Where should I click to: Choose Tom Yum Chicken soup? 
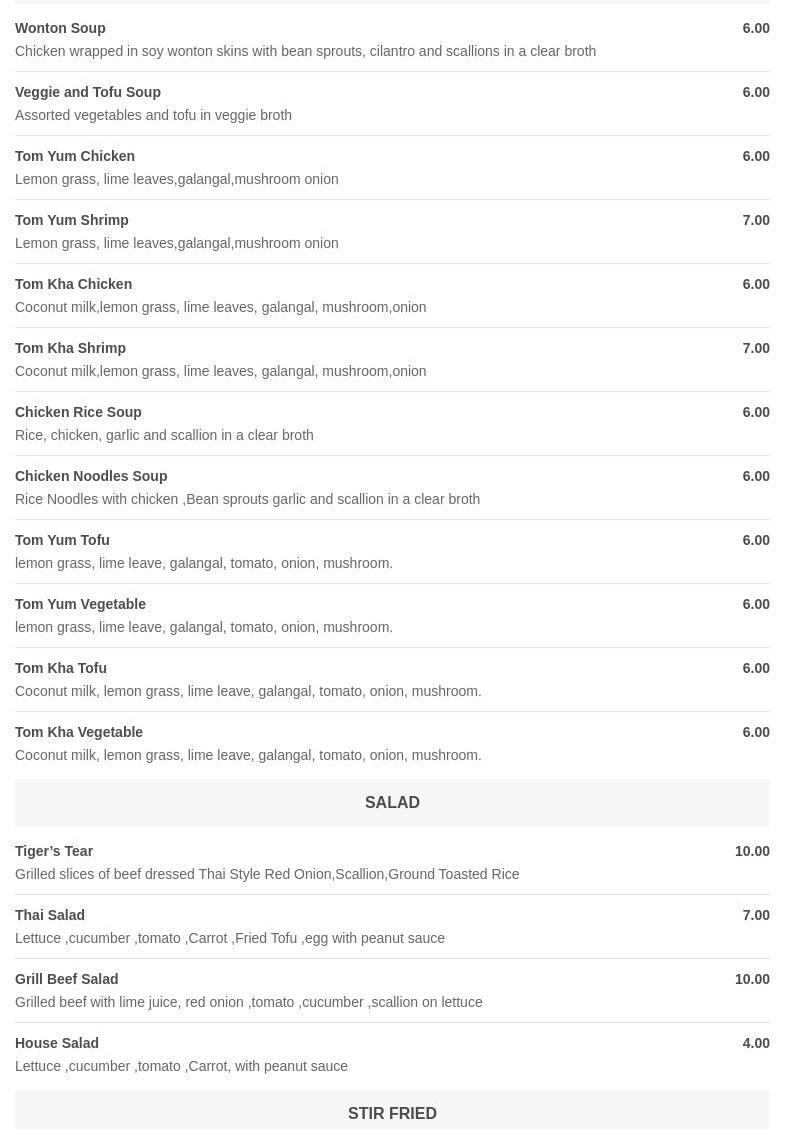pos(75,156)
